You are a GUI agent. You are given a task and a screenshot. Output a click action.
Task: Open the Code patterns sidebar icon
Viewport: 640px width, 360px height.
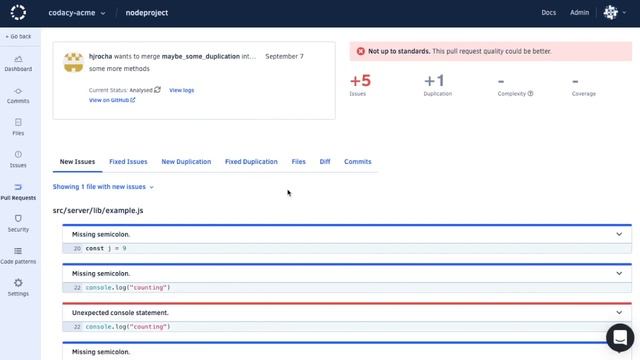18,251
